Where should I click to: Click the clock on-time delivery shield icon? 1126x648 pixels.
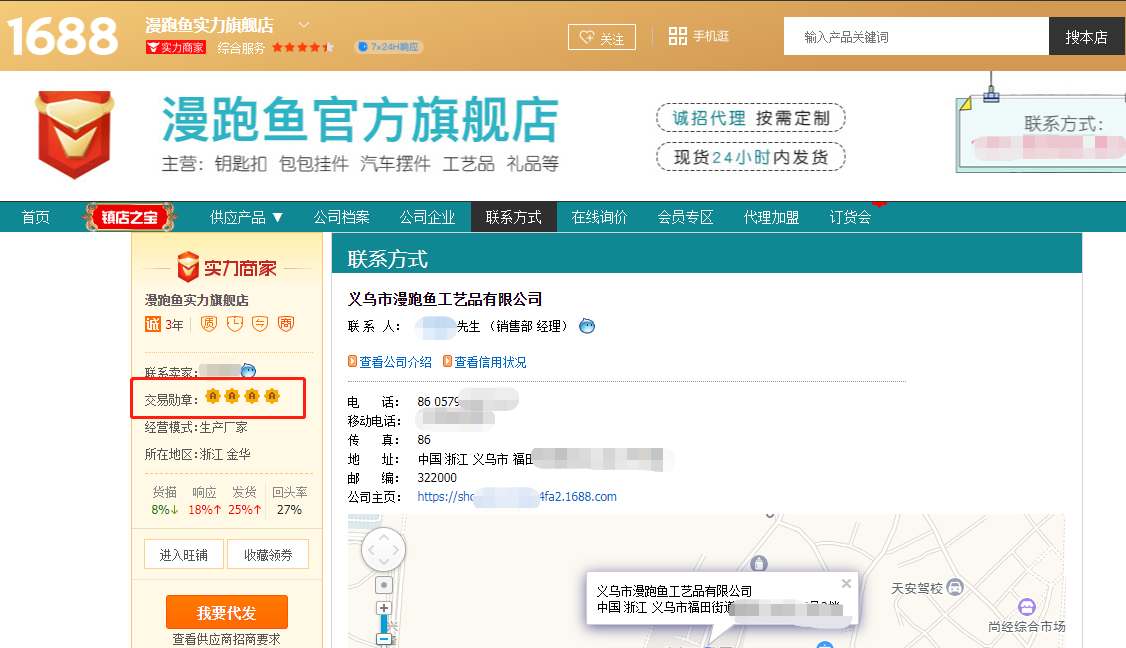(235, 324)
